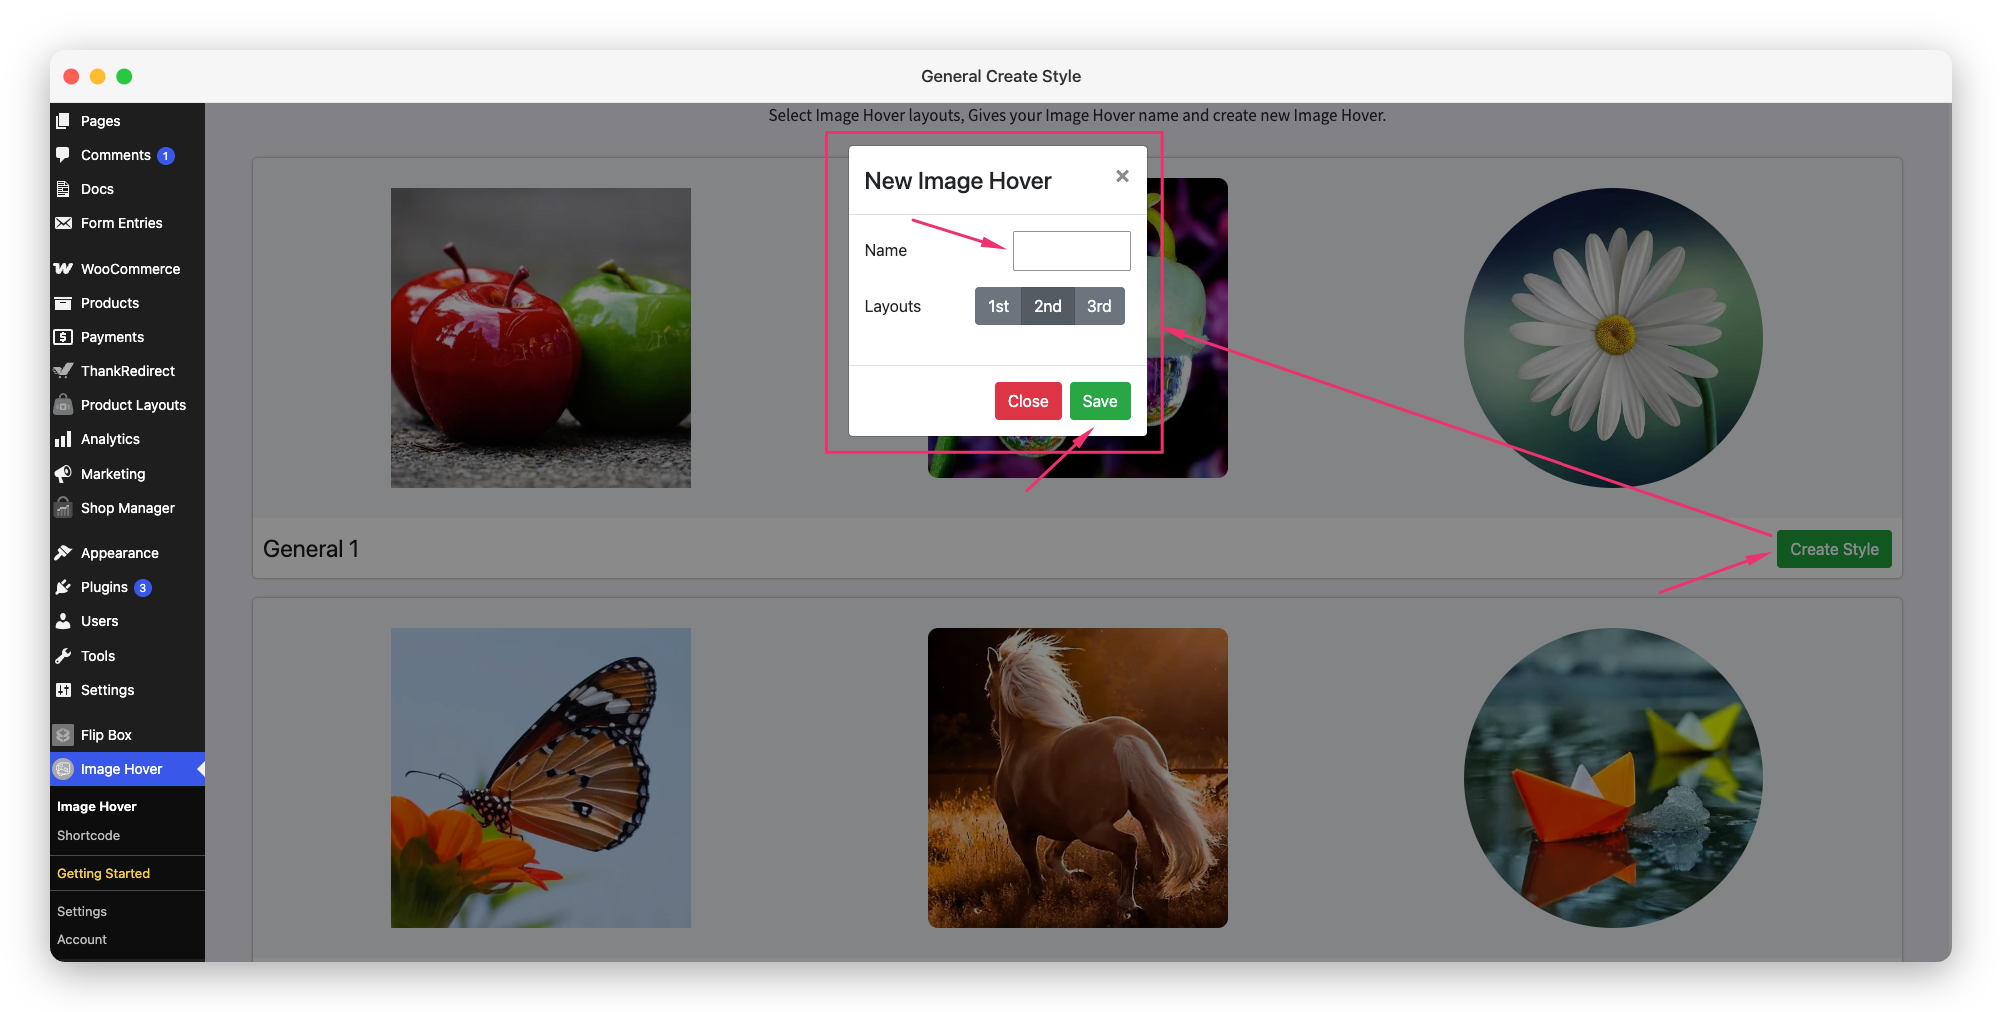Viewport: 2002px width, 1012px height.
Task: Select the 3rd layout option
Action: pos(1099,306)
